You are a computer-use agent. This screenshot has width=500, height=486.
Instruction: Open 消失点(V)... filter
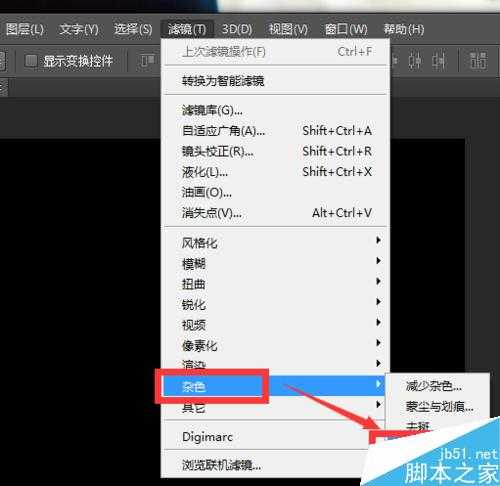click(x=275, y=213)
